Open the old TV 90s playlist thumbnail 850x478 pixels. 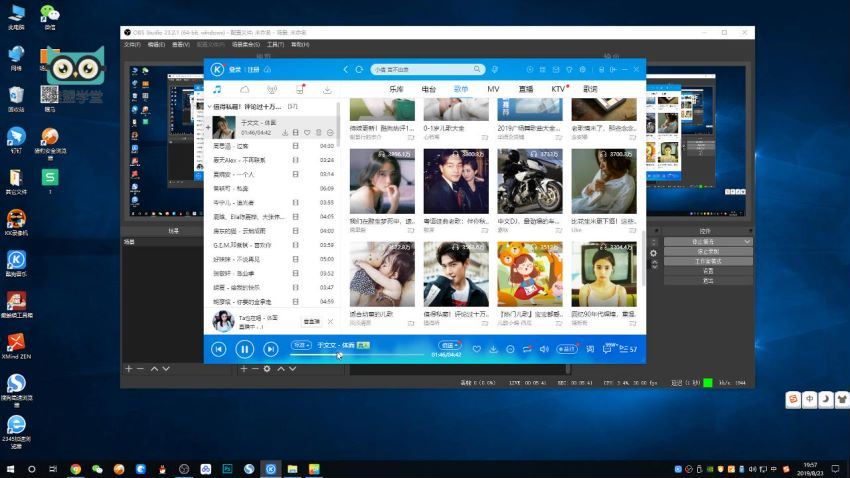(604, 274)
